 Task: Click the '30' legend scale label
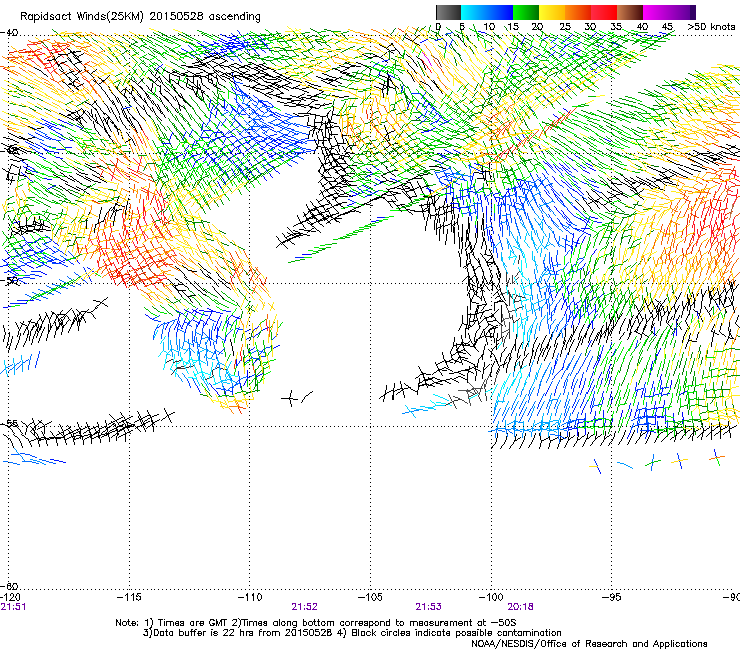point(590,27)
